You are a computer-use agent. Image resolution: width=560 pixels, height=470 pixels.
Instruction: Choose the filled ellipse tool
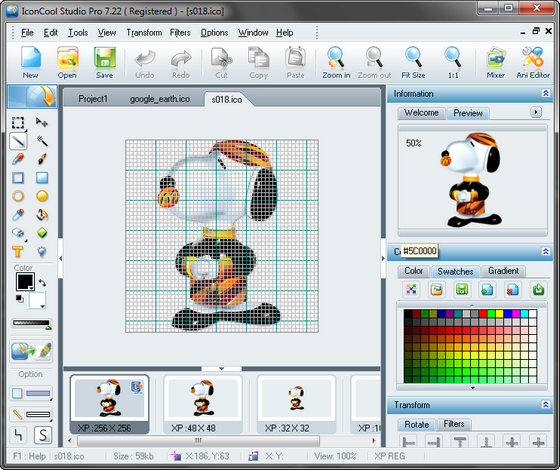pos(42,196)
